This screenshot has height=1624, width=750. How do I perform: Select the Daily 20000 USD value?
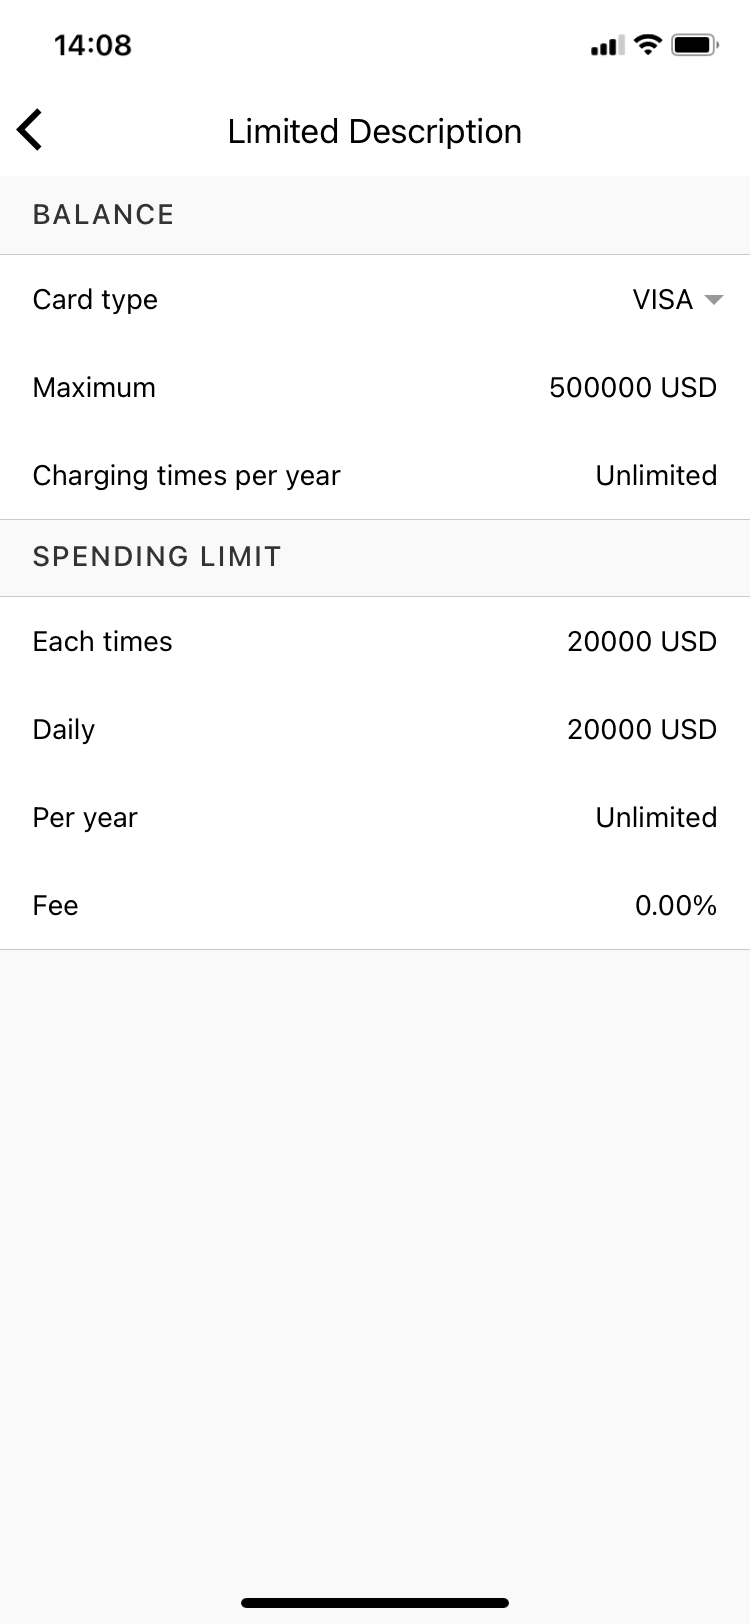point(641,730)
